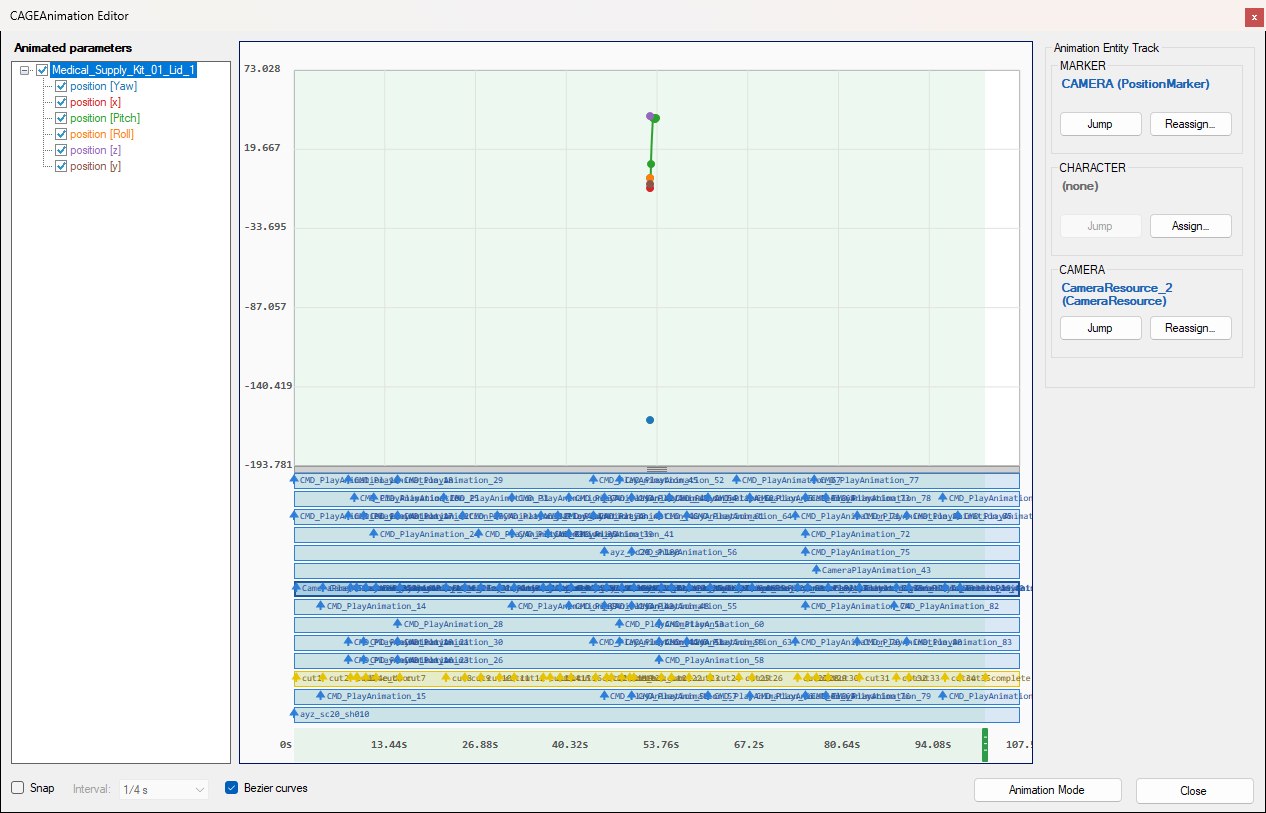Collapse the Medical_Supply_Kit_01_Lid_1 tree node
This screenshot has width=1266, height=813.
pos(25,70)
